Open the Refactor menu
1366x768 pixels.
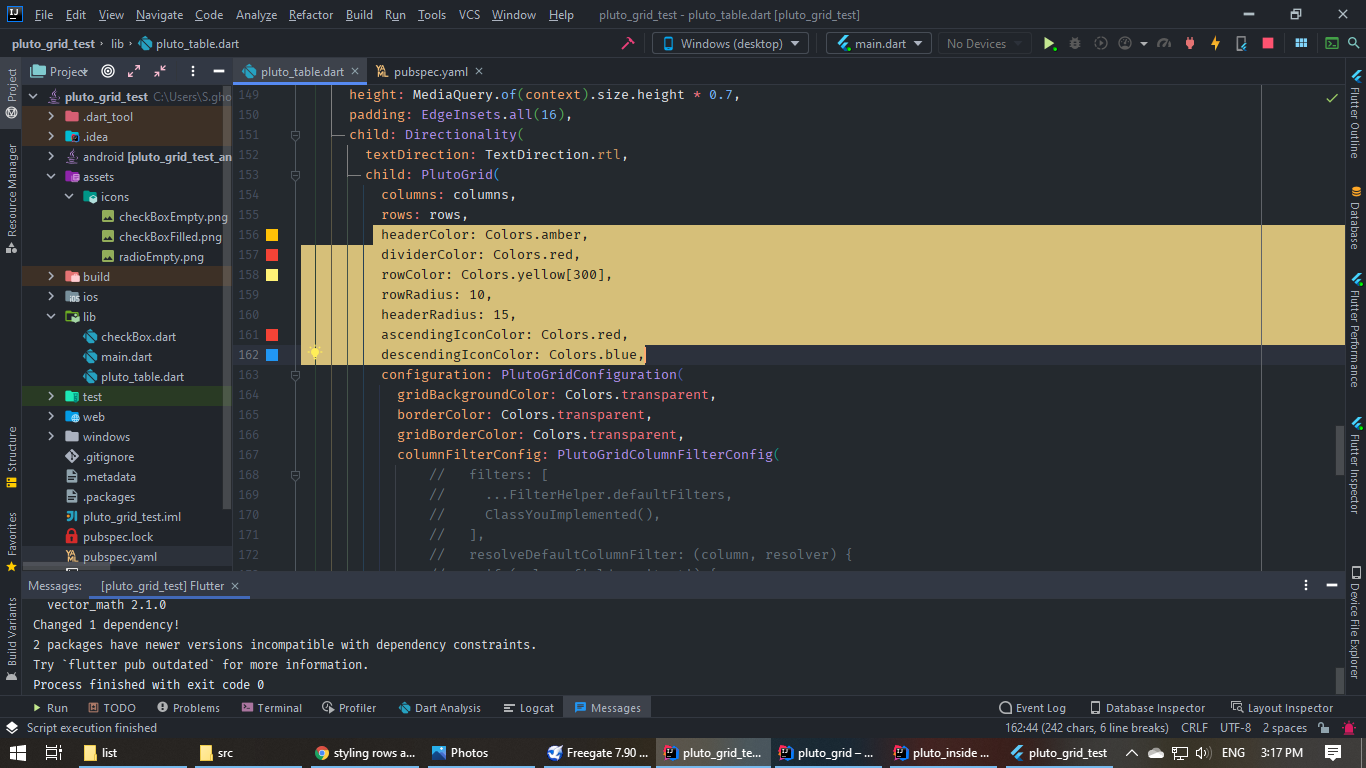click(310, 15)
